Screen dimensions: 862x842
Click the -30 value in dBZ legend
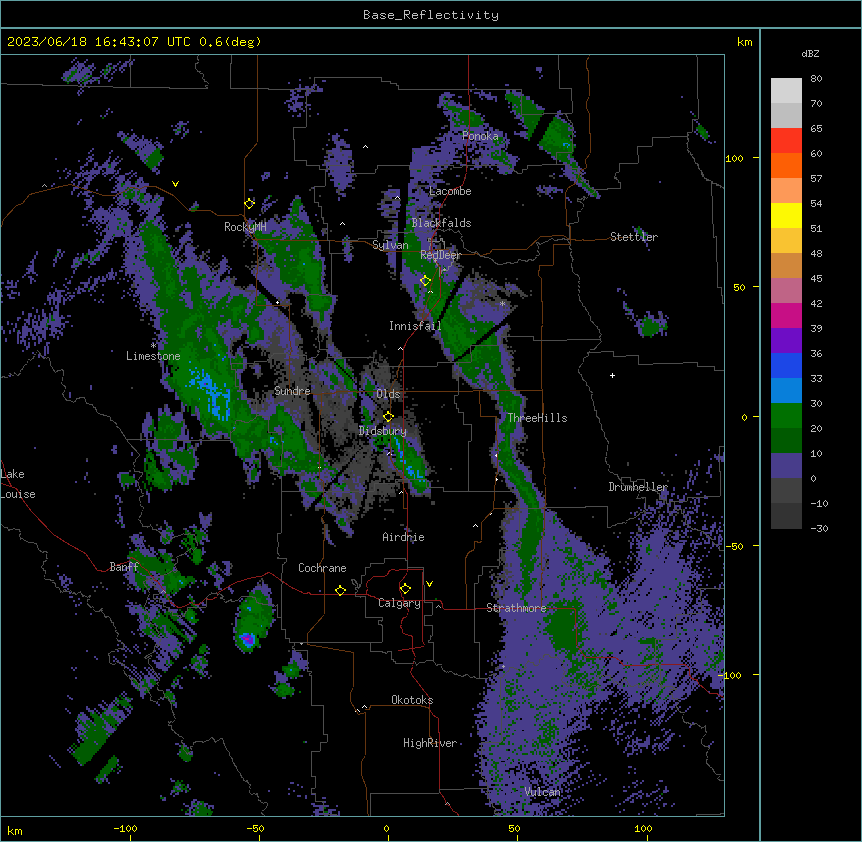(819, 528)
